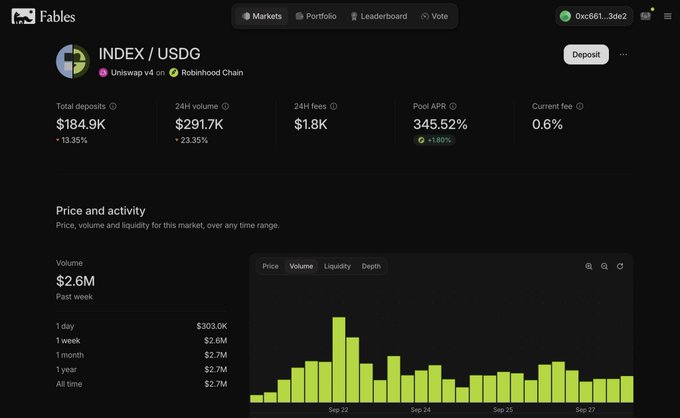The height and width of the screenshot is (418, 680).
Task: Click the Price and activity heading
Action: click(x=101, y=211)
